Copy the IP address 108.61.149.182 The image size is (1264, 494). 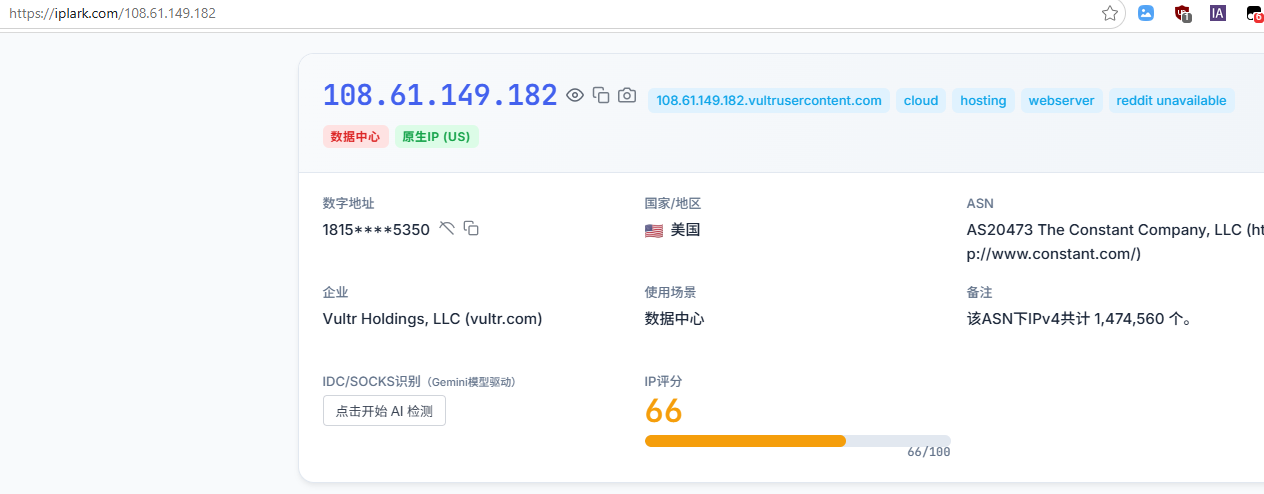tap(601, 95)
